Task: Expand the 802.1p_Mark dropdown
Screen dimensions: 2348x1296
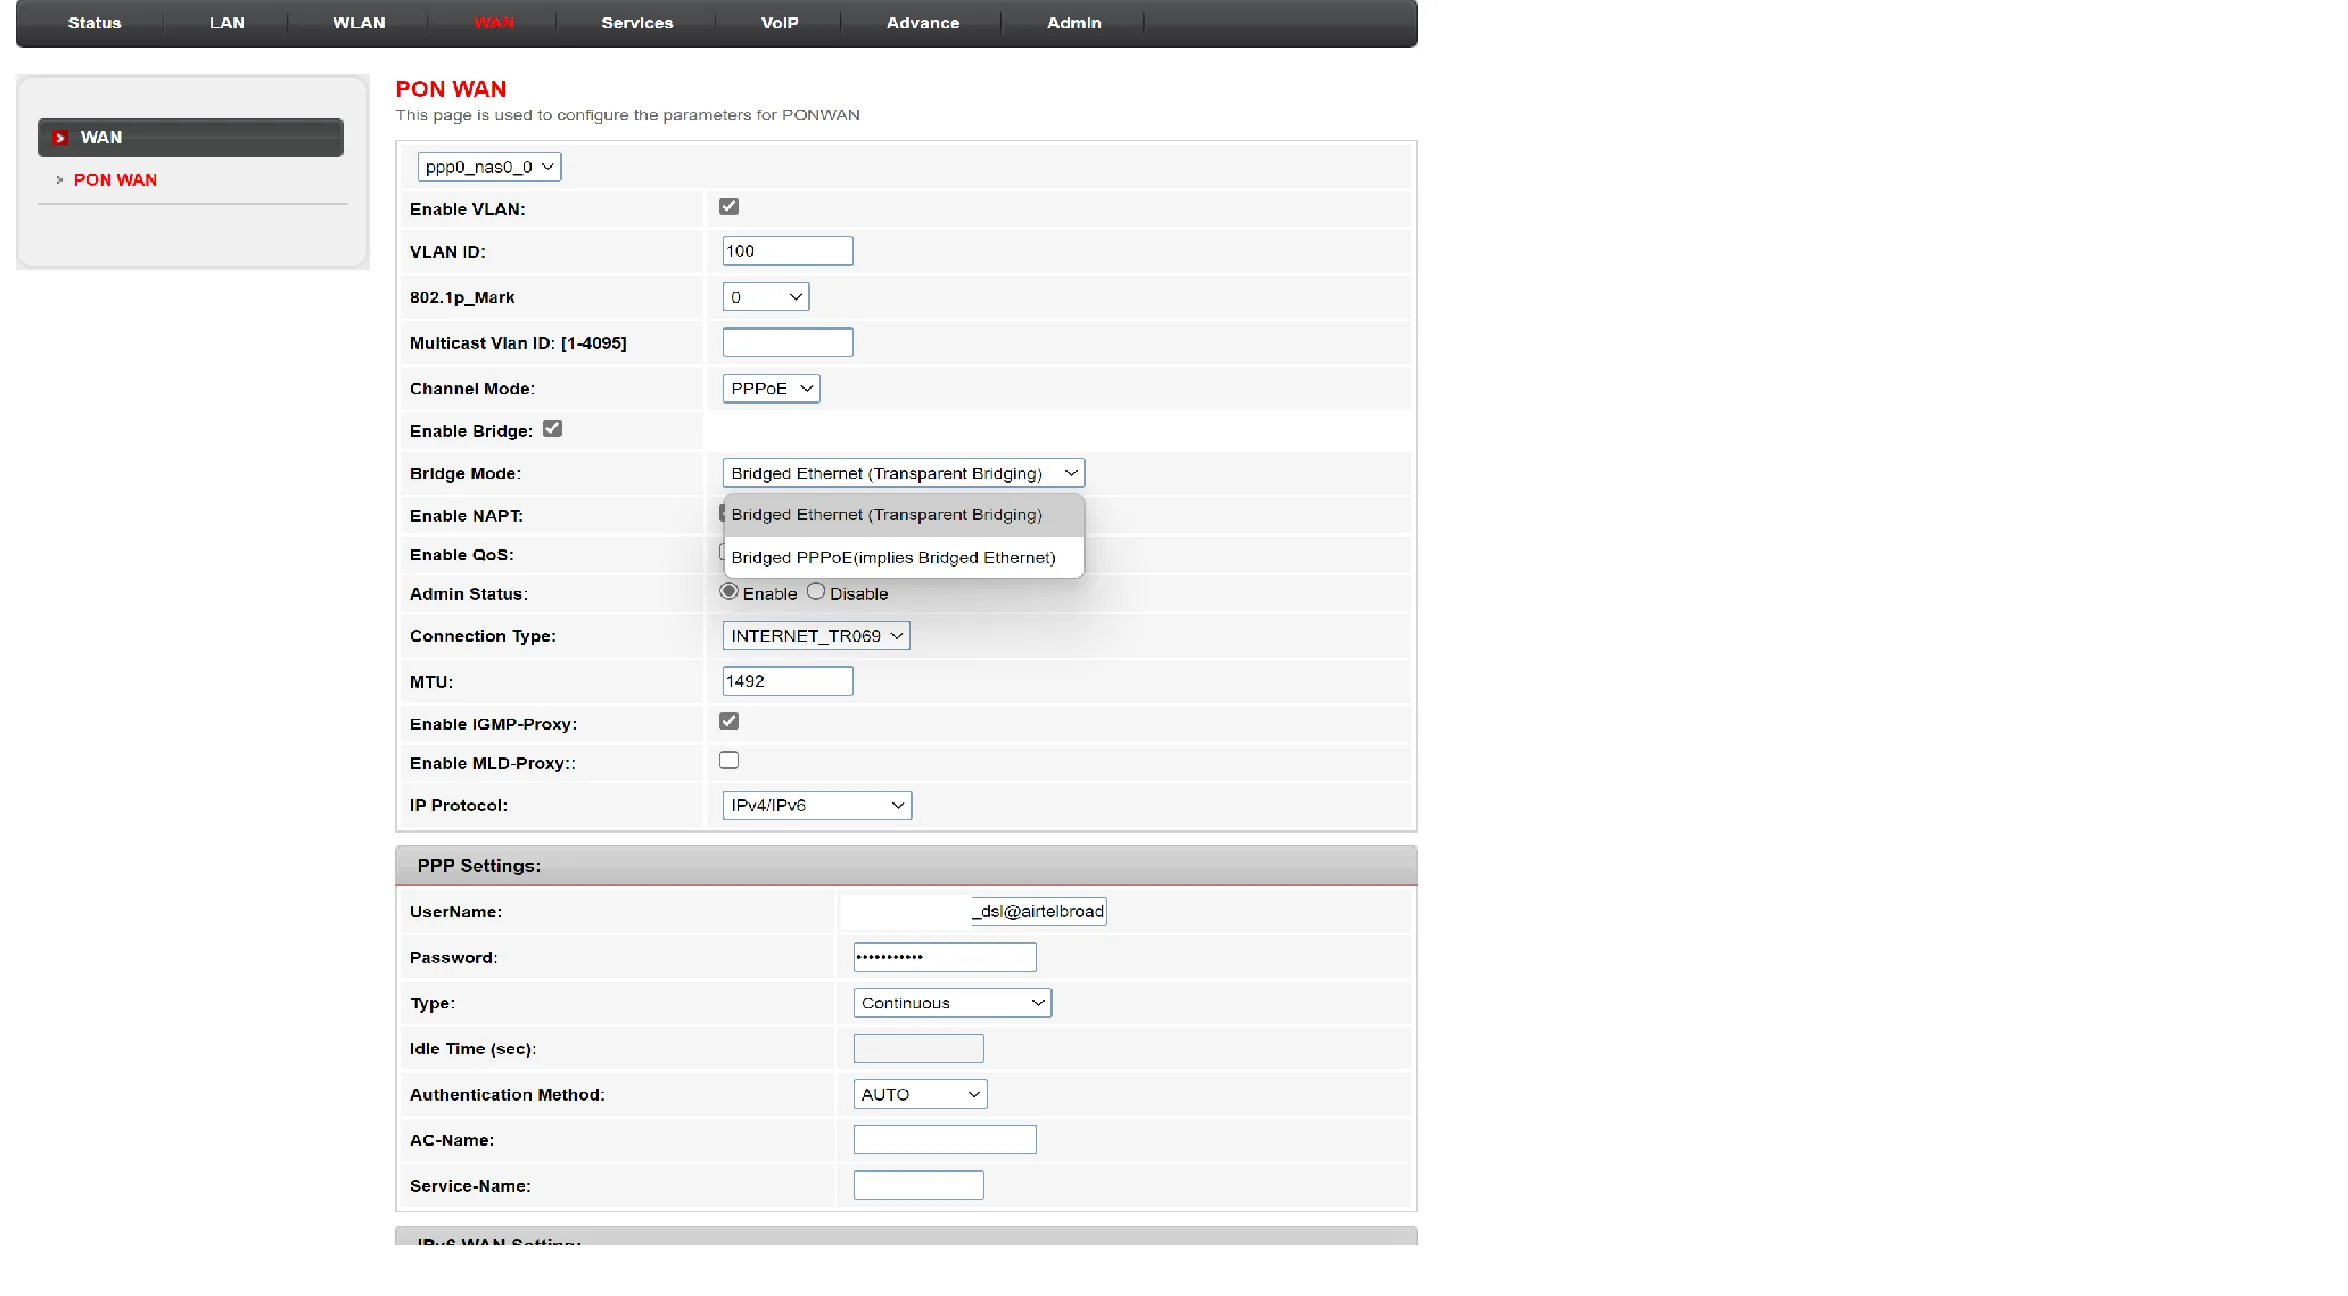Action: coord(765,297)
